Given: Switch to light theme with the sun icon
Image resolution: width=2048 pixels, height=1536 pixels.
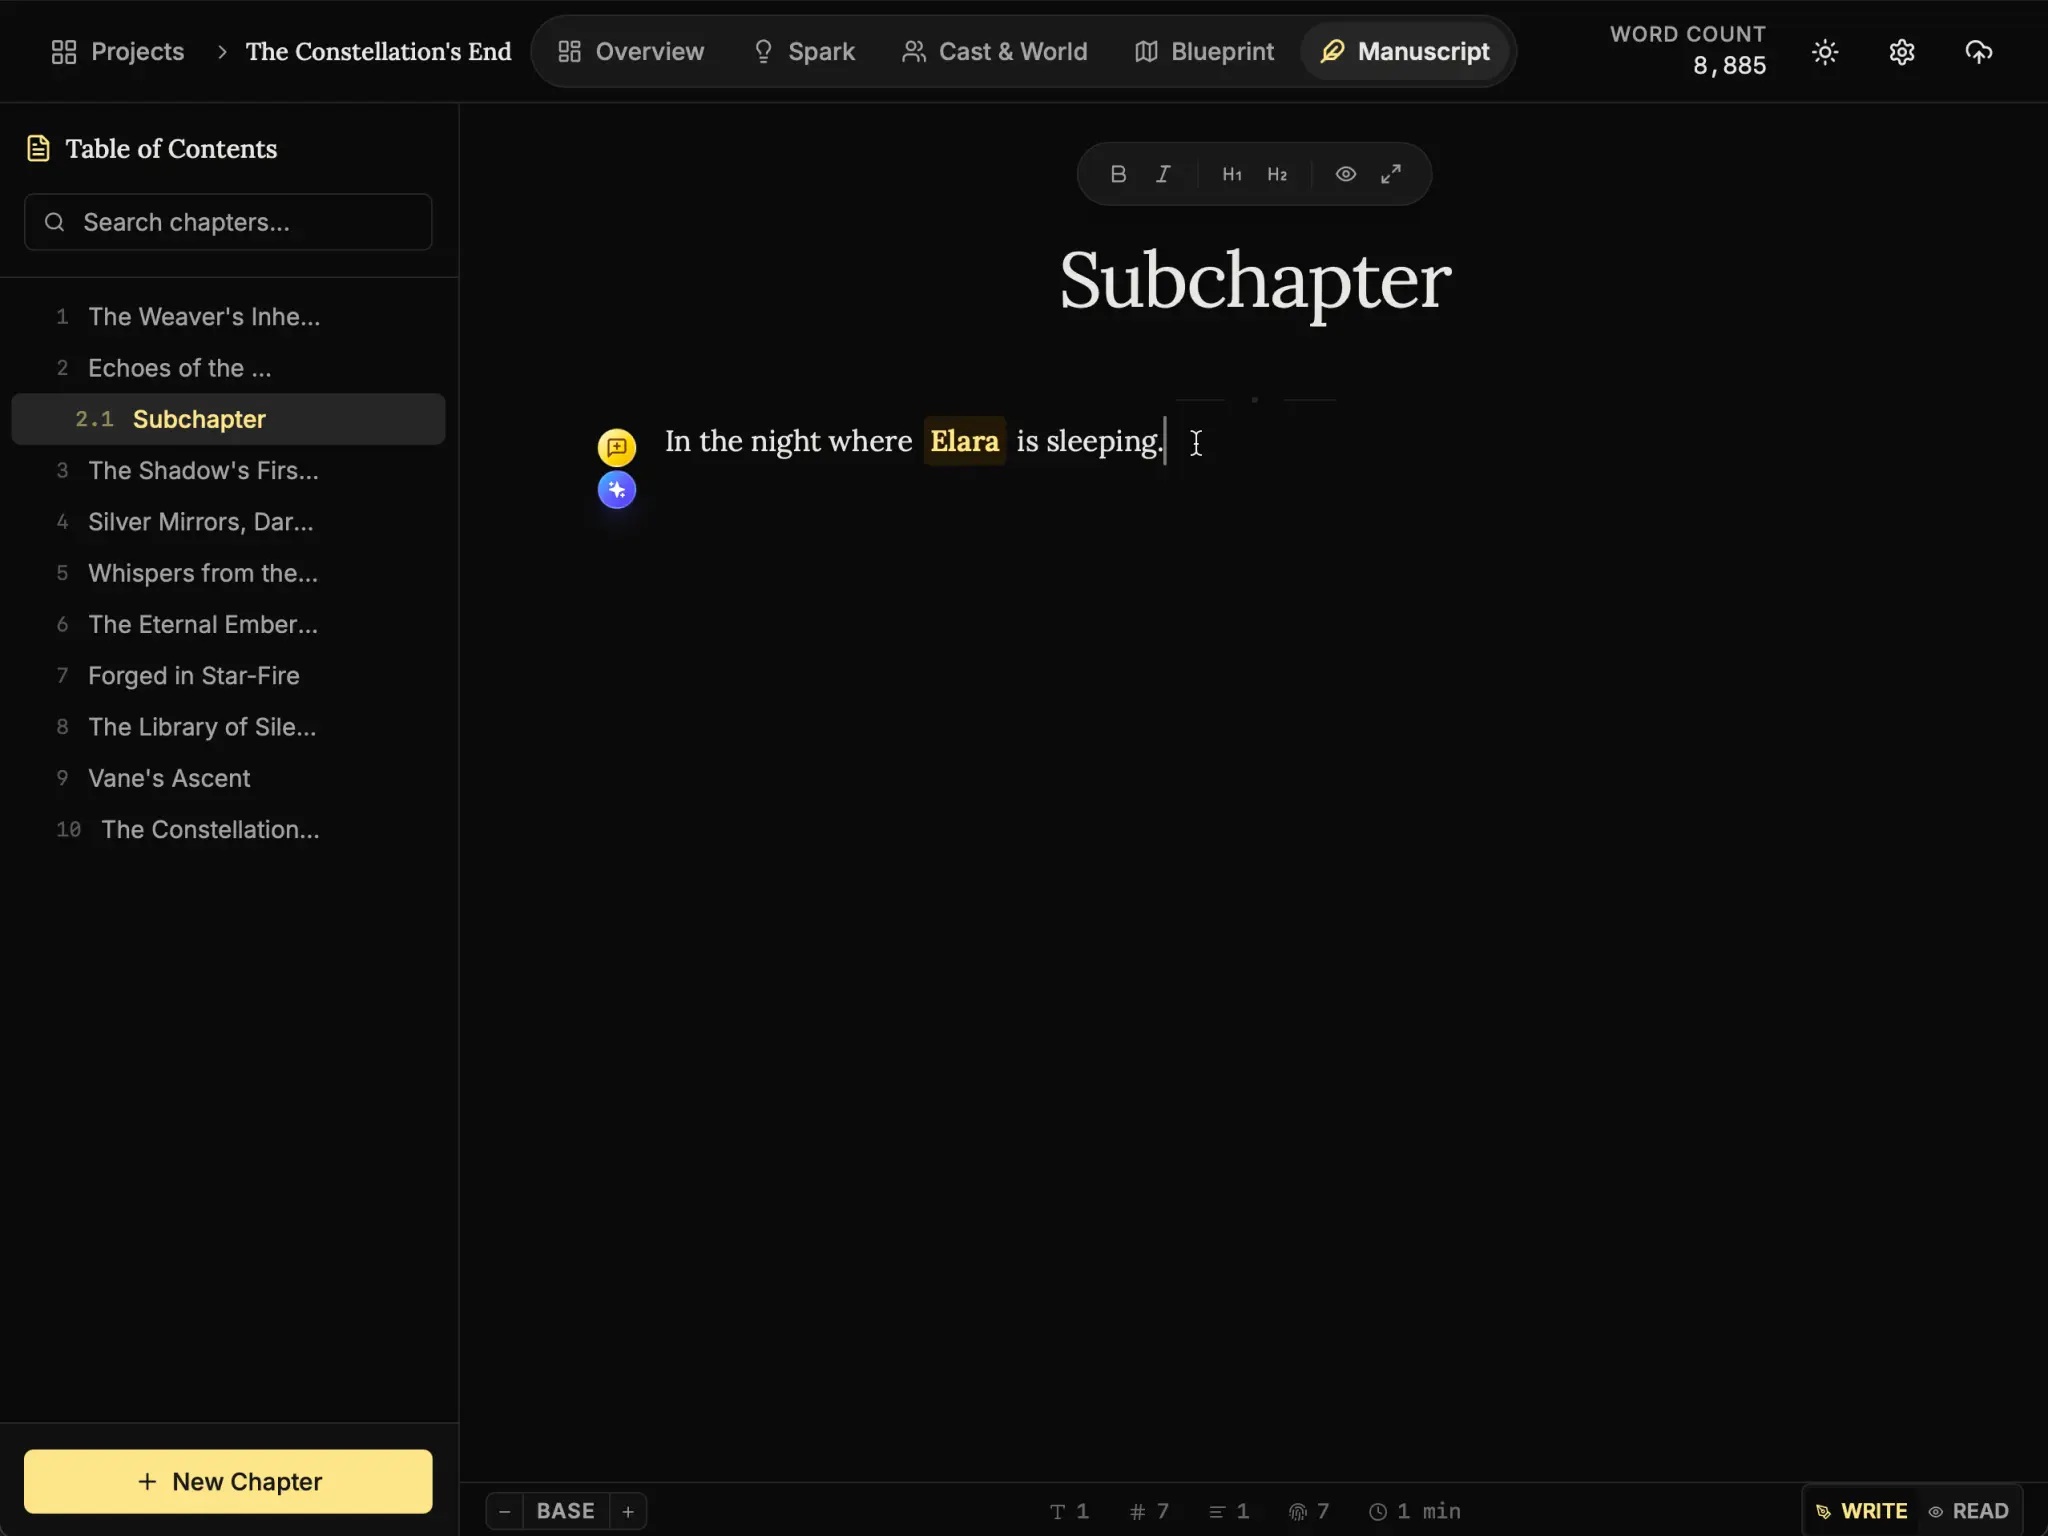Looking at the screenshot, I should (1824, 51).
